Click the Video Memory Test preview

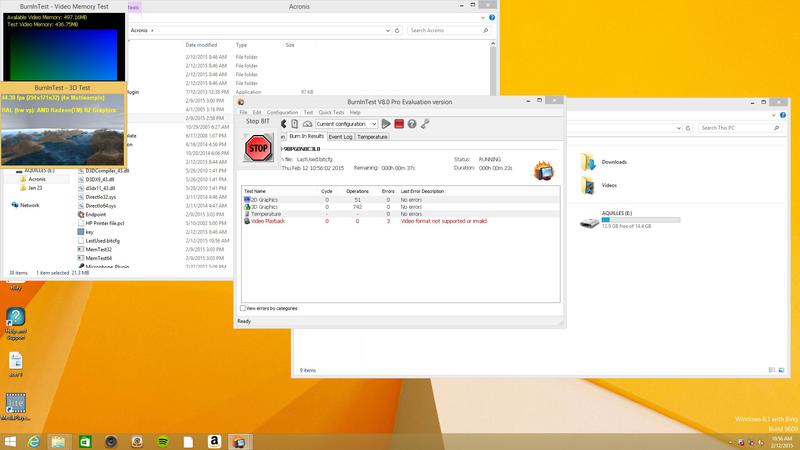(64, 47)
